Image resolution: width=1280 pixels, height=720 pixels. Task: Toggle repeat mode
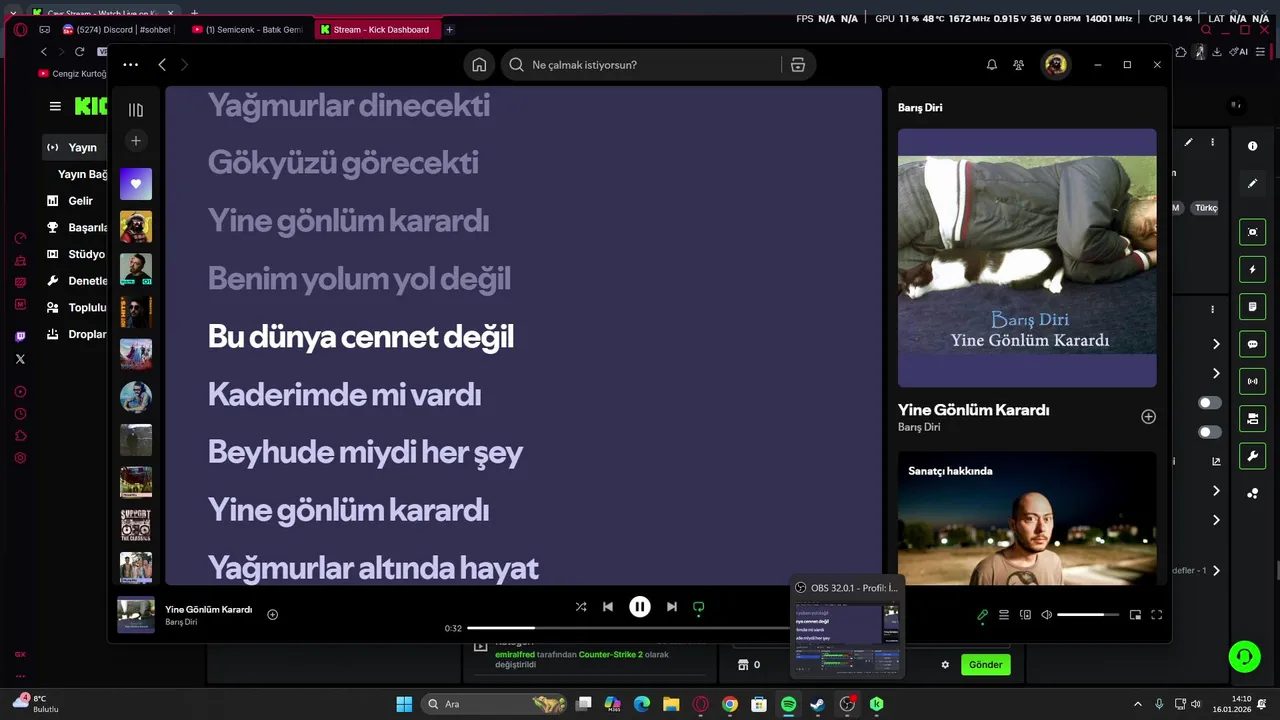tap(699, 607)
